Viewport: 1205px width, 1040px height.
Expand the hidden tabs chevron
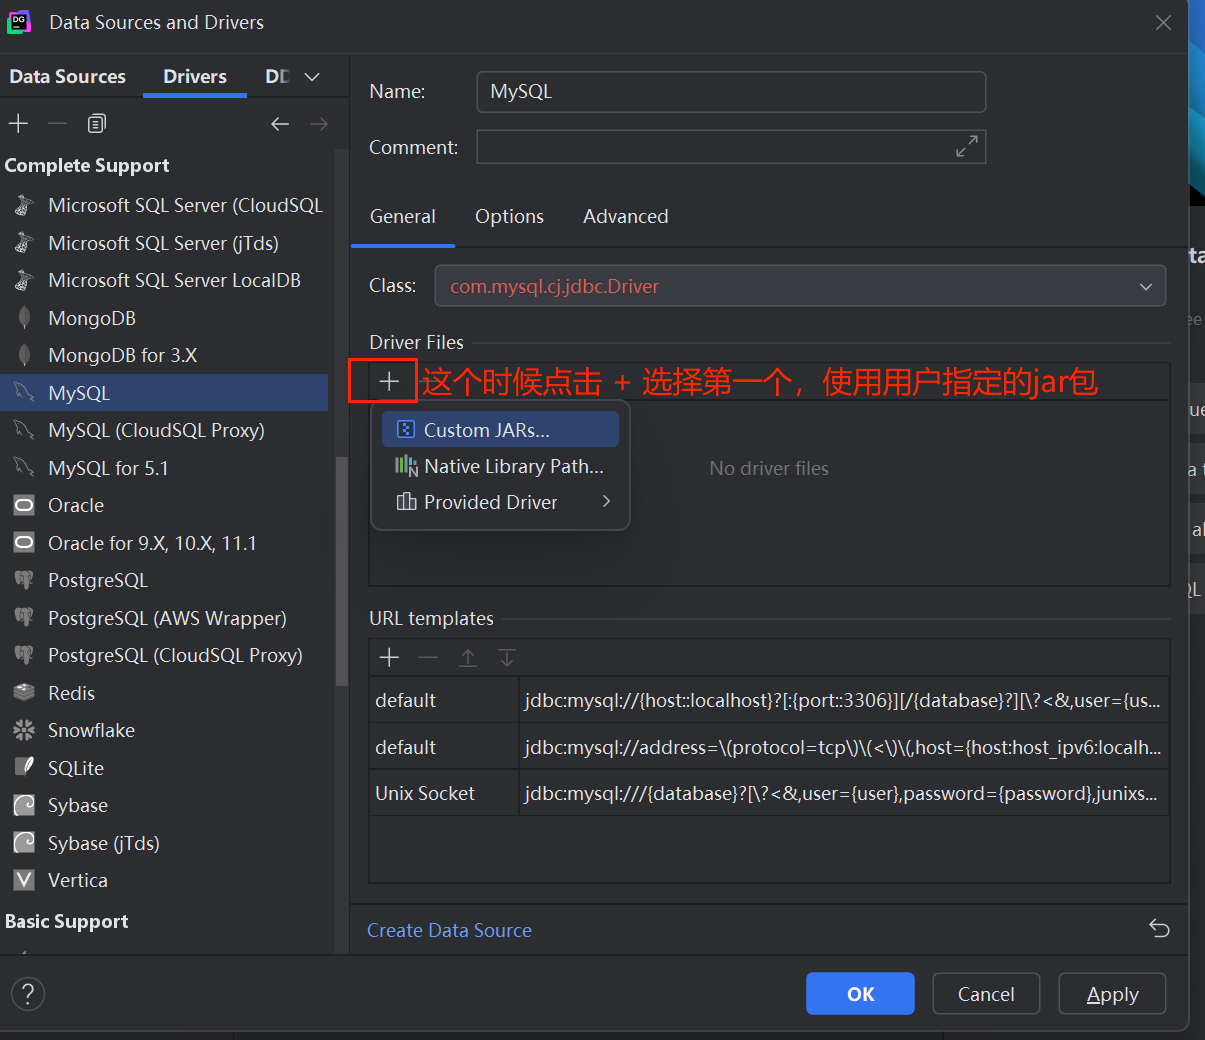(312, 77)
